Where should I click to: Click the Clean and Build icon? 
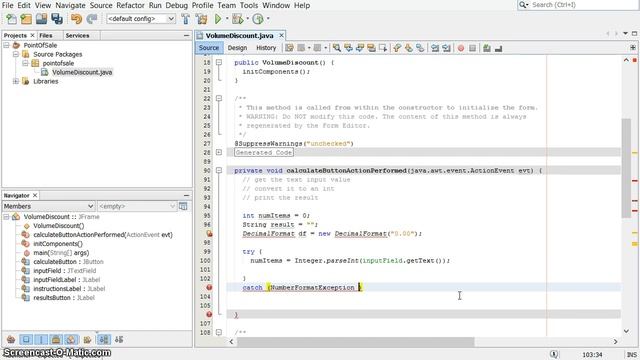point(201,19)
